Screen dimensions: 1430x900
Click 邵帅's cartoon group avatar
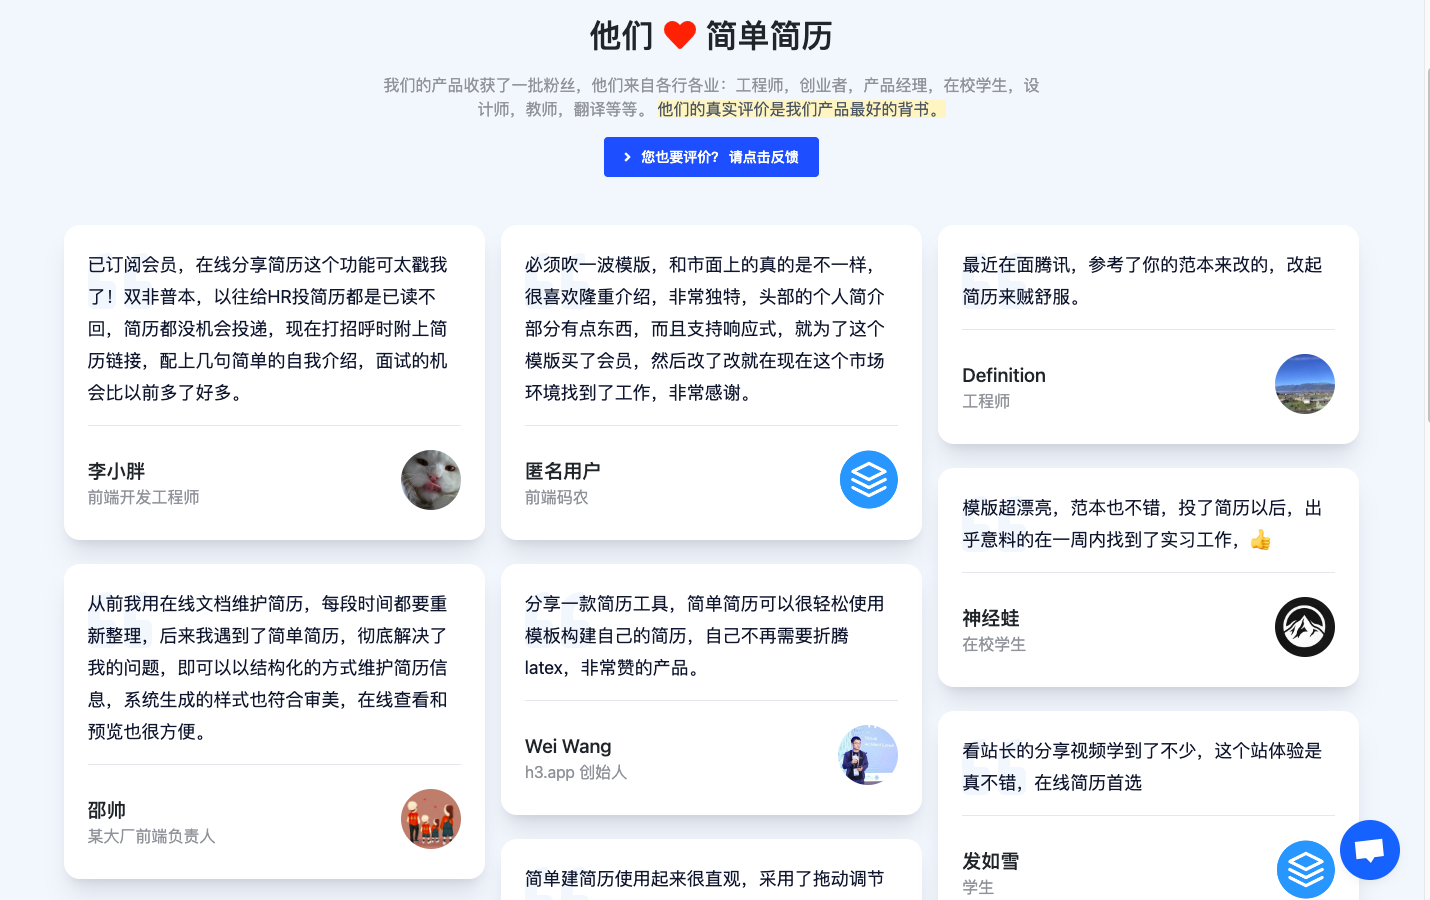pyautogui.click(x=431, y=819)
